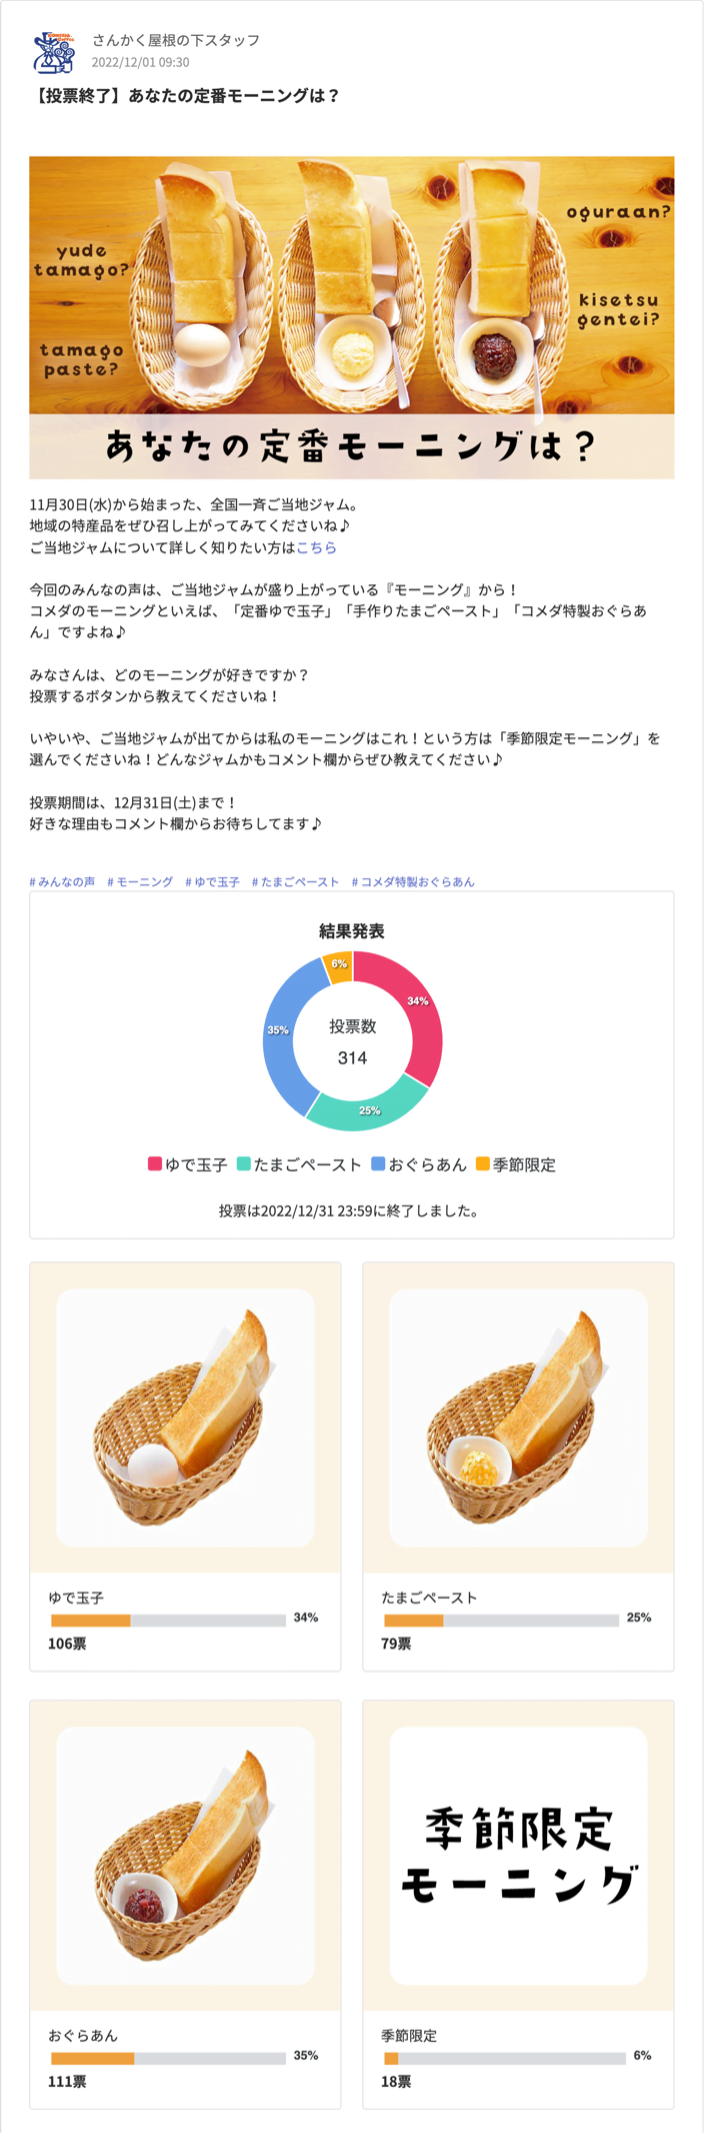Viewport: 715px width, 2135px height.
Task: Select the egg paste toast basket thumbnail
Action: coord(518,1417)
